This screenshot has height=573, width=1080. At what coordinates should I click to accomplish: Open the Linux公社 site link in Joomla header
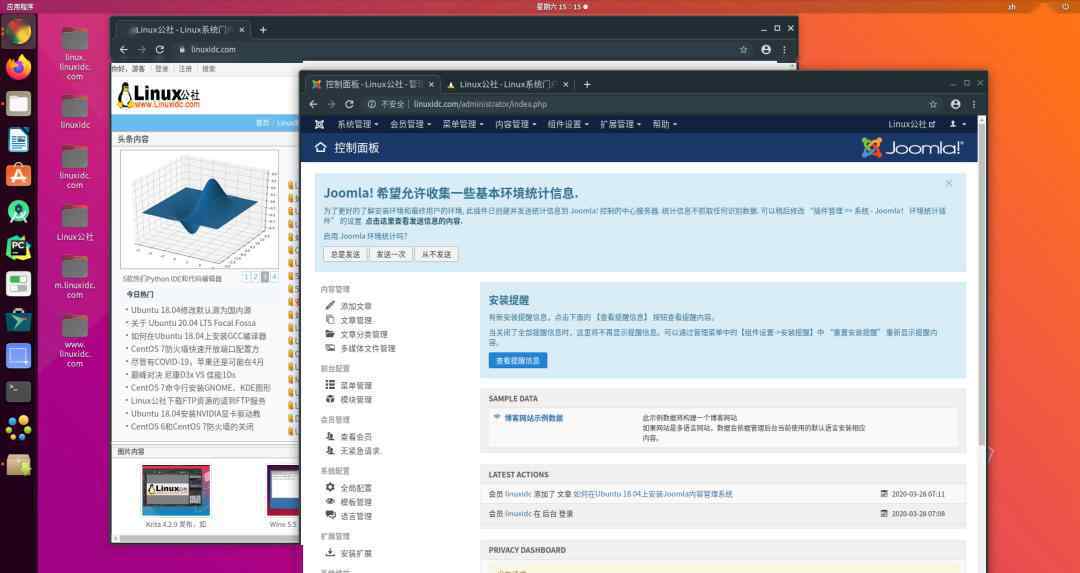click(911, 124)
